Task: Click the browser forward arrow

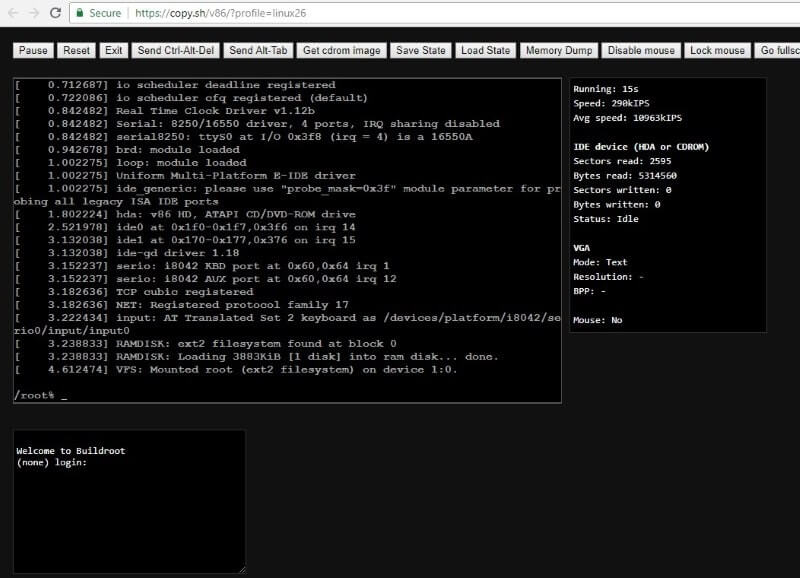Action: point(34,13)
